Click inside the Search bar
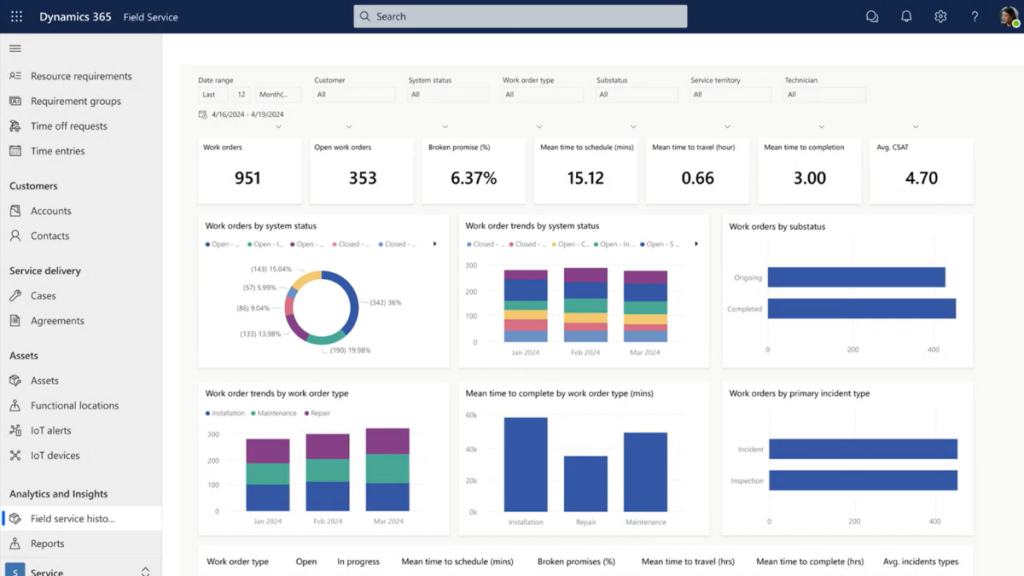Viewport: 1024px width, 576px height. coord(519,16)
